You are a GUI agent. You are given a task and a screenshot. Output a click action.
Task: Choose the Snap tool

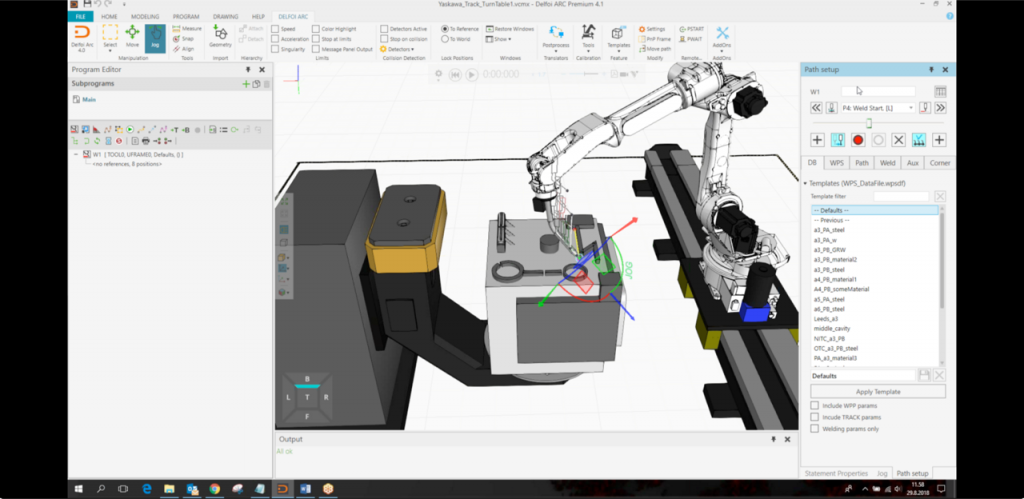coord(184,39)
